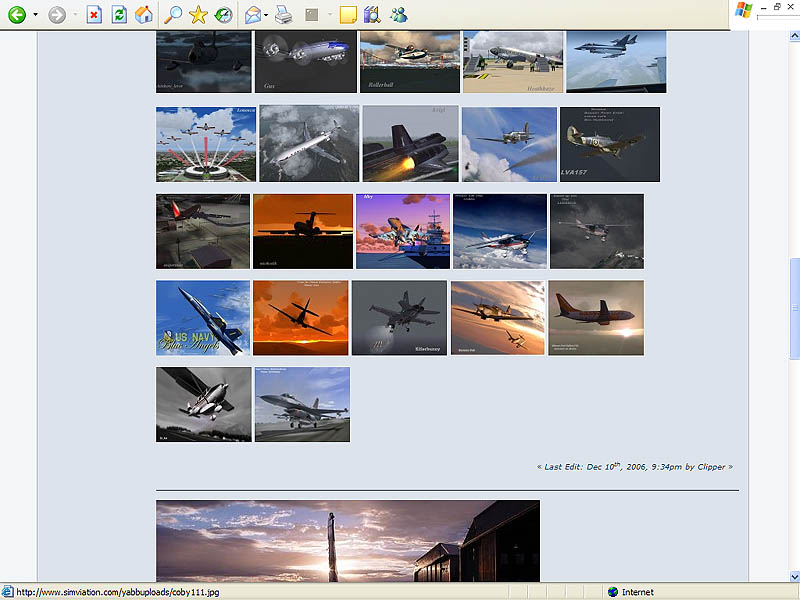This screenshot has height=600, width=800.
Task: Open the US Navy Blue Angels thumbnail
Action: [203, 318]
